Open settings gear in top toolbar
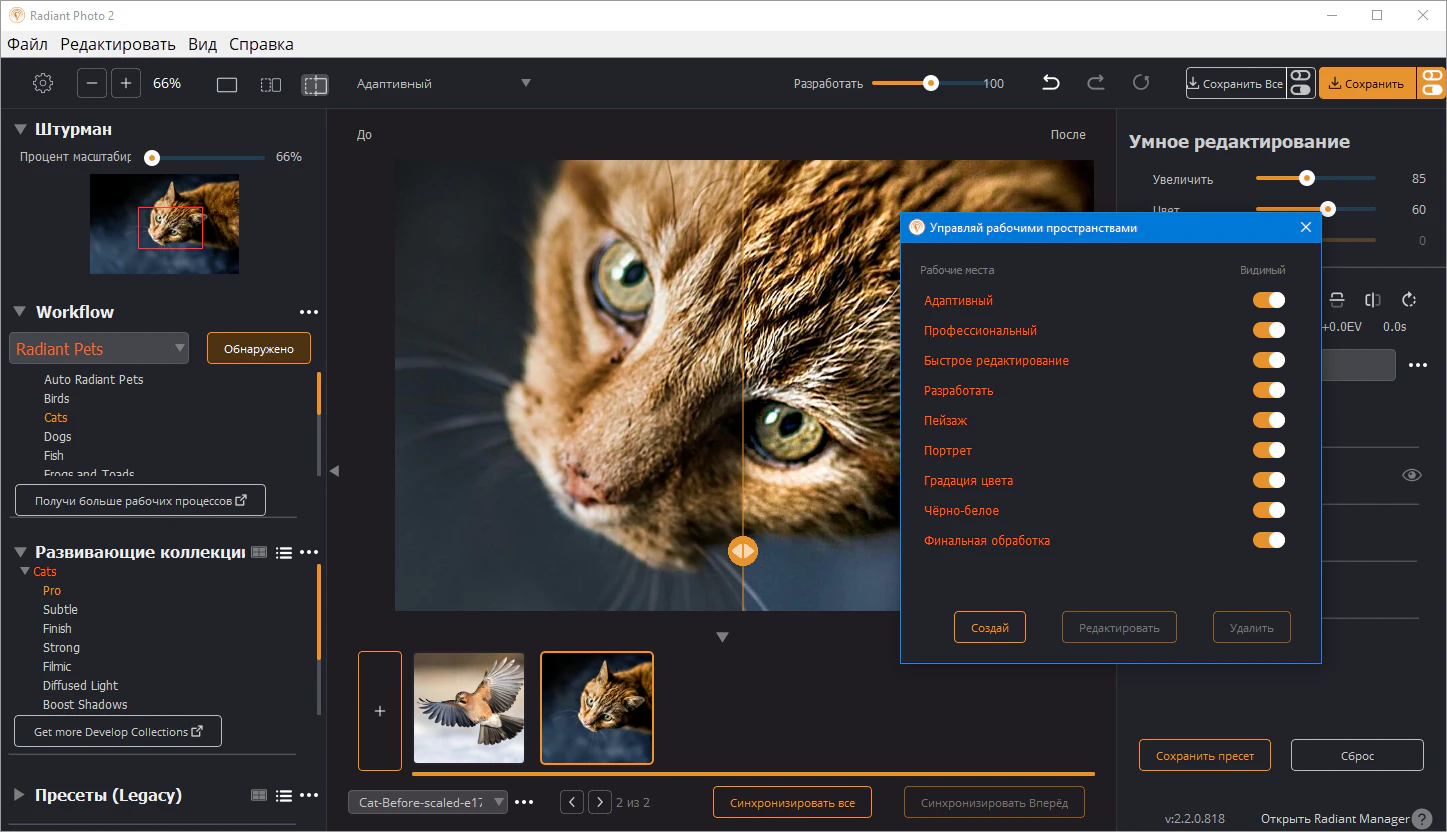1447x832 pixels. tap(43, 83)
